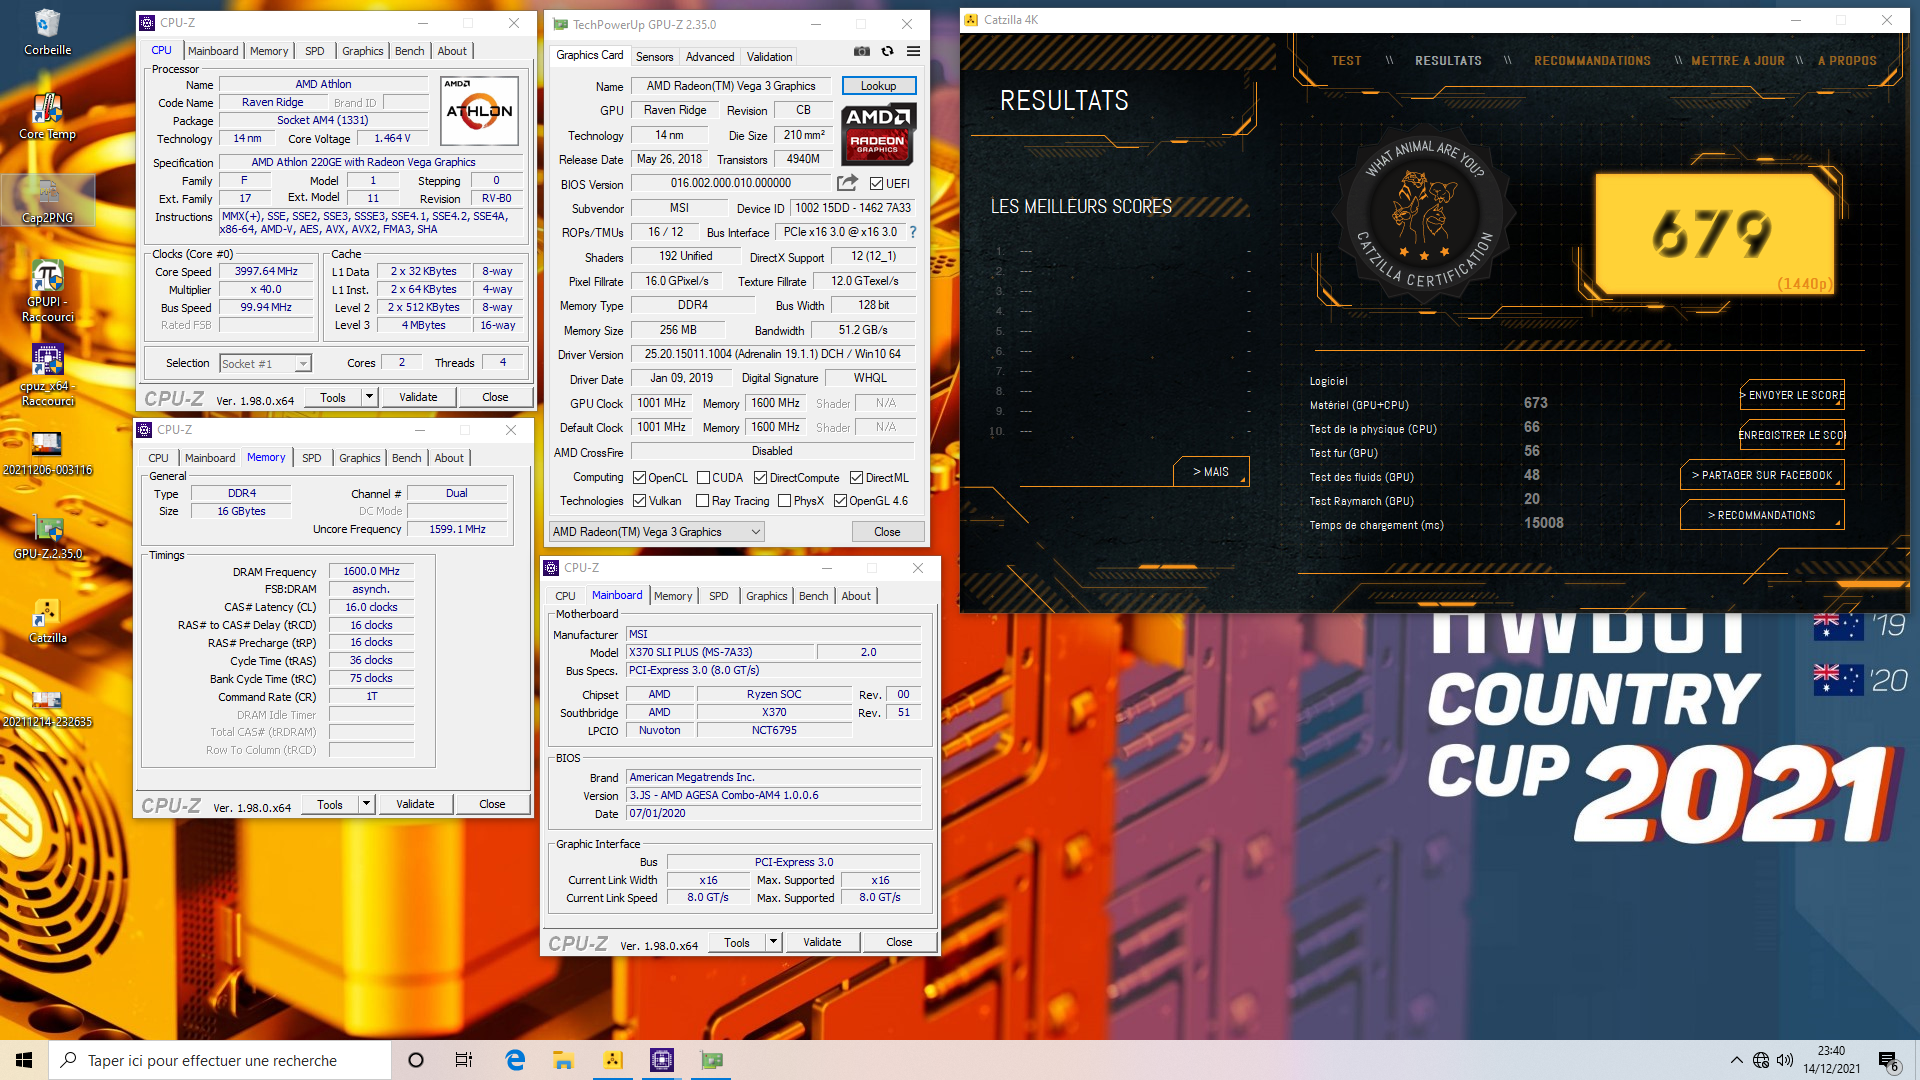Screen dimensions: 1920x1080
Task: Click the GPU-Z refresh icon
Action: point(887,52)
